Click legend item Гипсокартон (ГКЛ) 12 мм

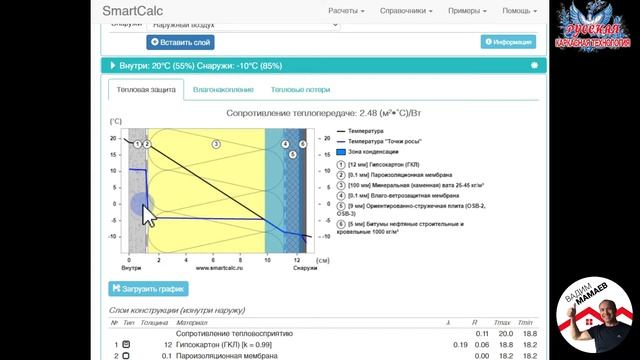[x=378, y=164]
